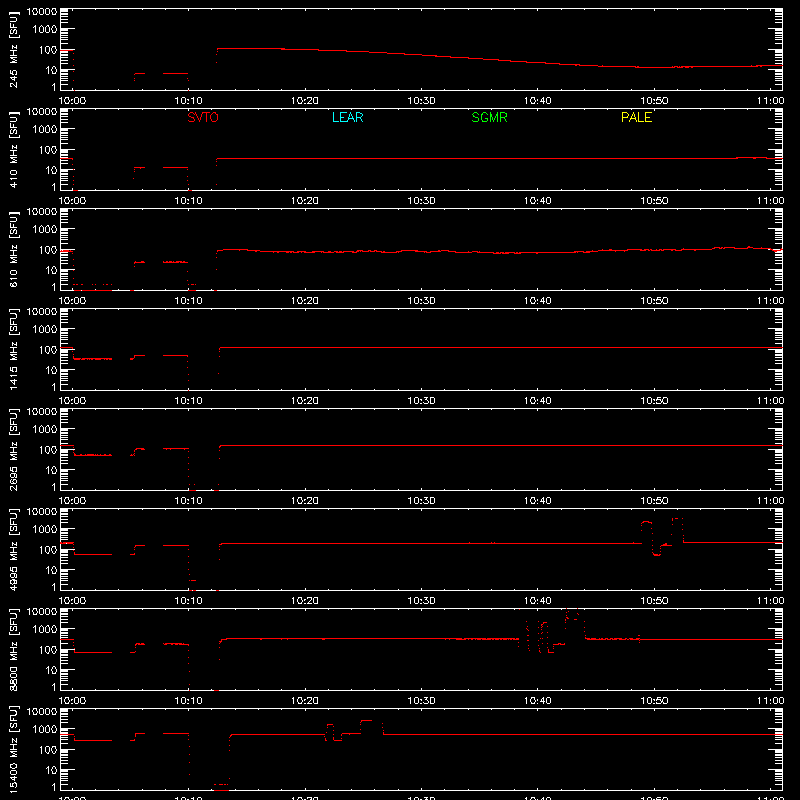Image resolution: width=800 pixels, height=800 pixels.
Task: Click 10:20 tick below the 410 MHz panel
Action: click(x=305, y=201)
